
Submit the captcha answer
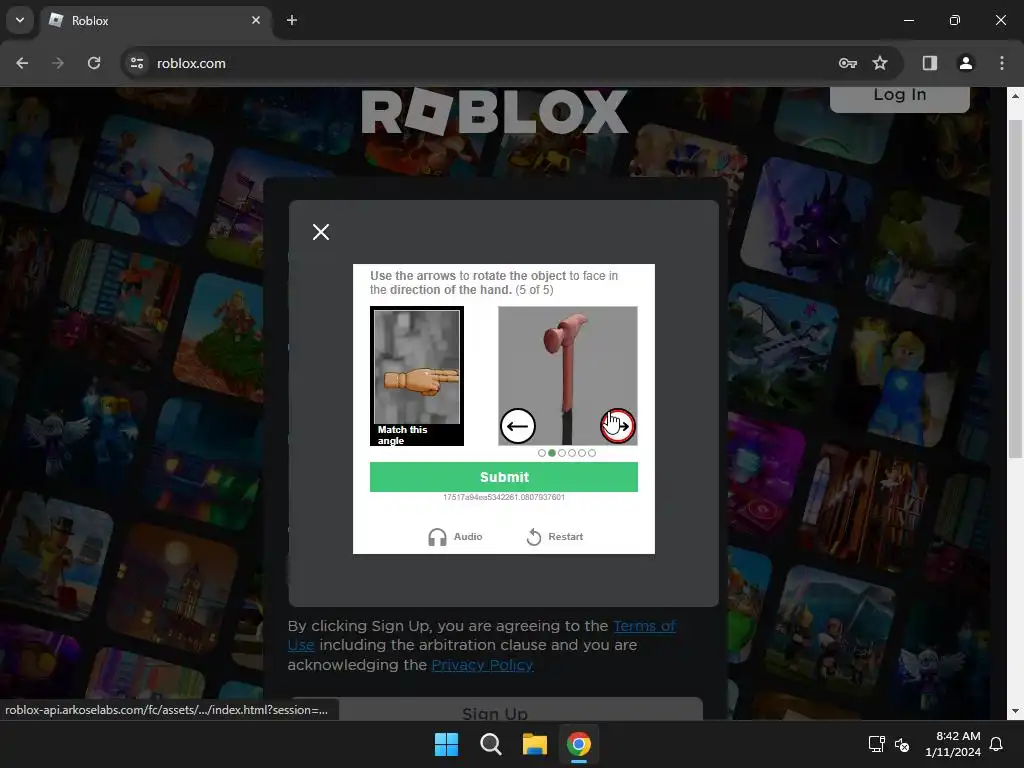504,477
